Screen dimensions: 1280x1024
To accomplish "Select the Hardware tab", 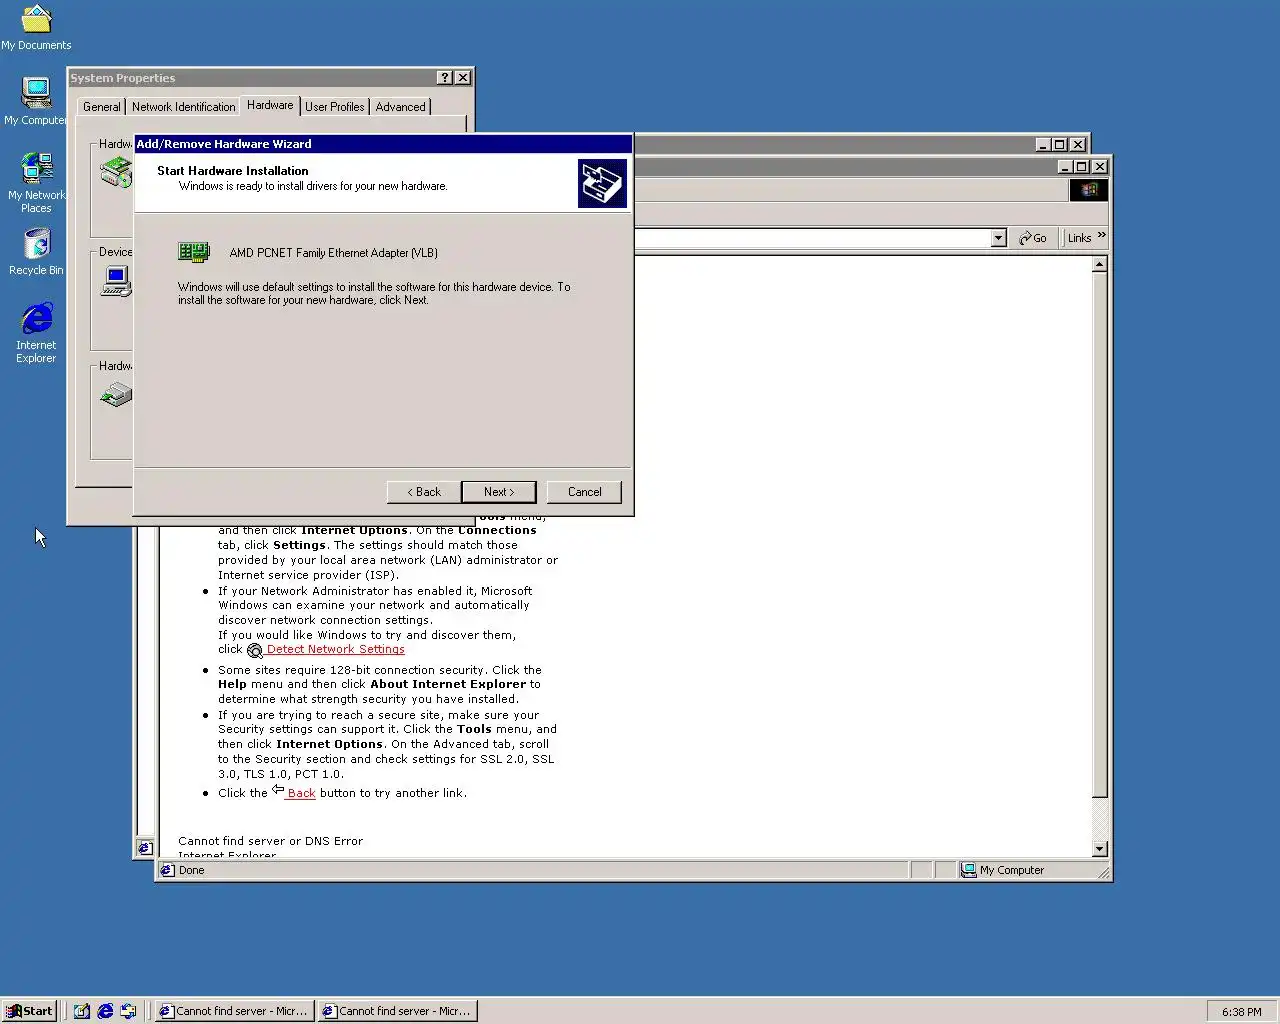I will [270, 105].
